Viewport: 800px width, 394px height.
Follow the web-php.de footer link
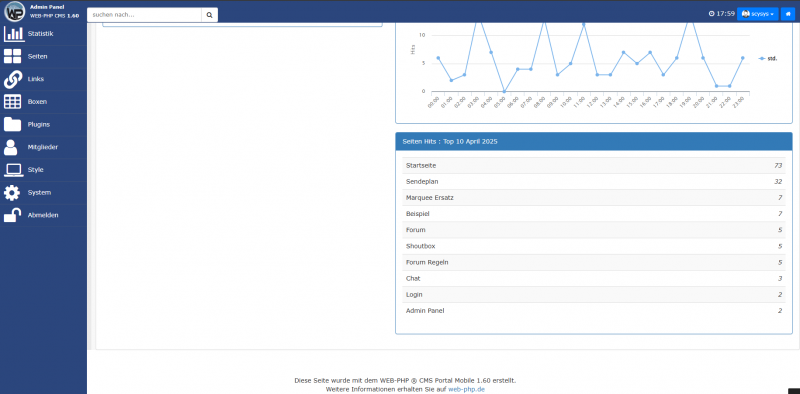[x=466, y=389]
